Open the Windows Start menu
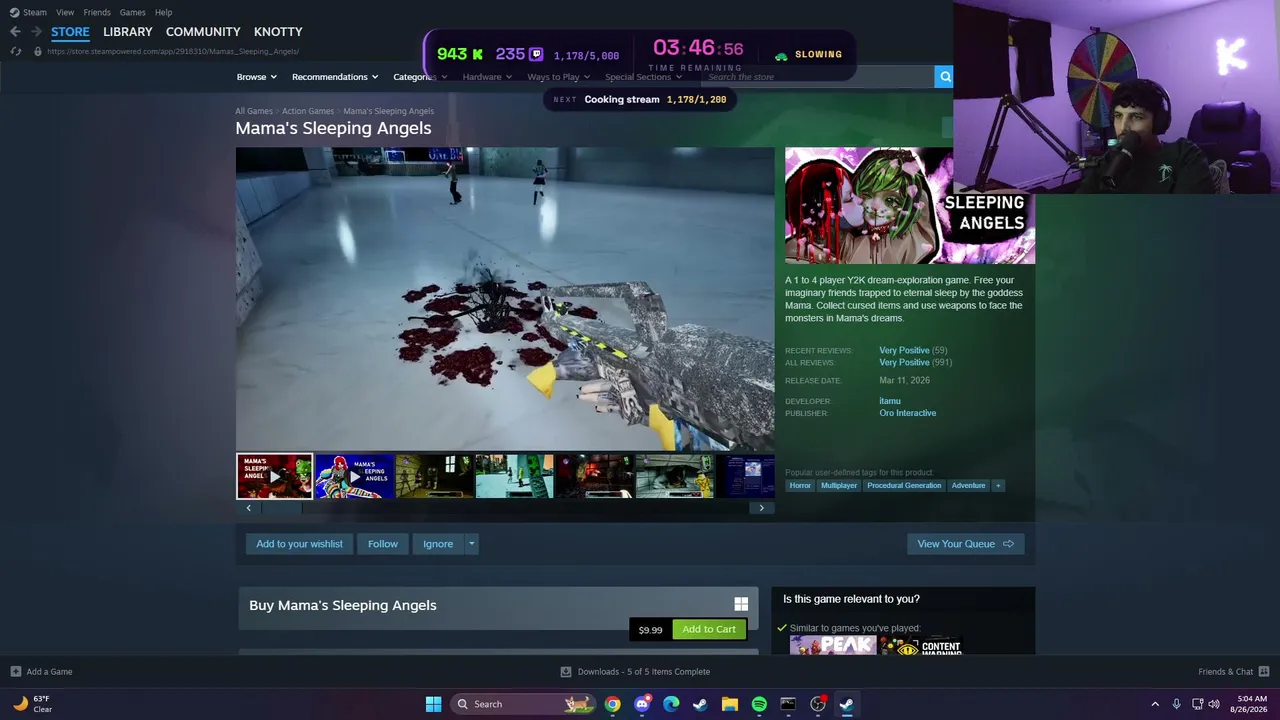The image size is (1280, 720). (x=433, y=704)
